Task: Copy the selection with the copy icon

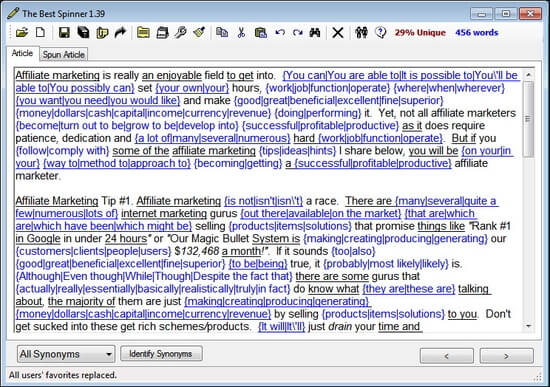Action: 222,33
